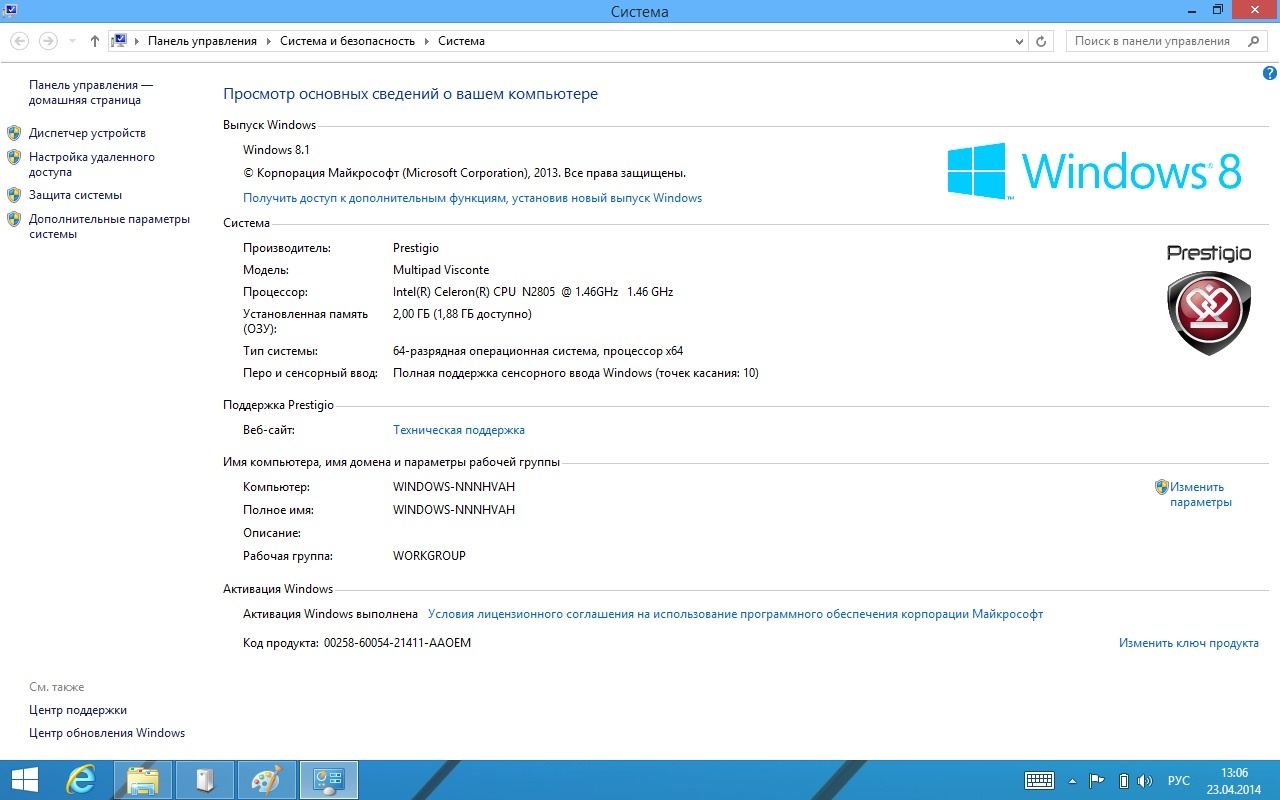
Task: Select 'Панель управления' in the breadcrumb
Action: tap(202, 41)
